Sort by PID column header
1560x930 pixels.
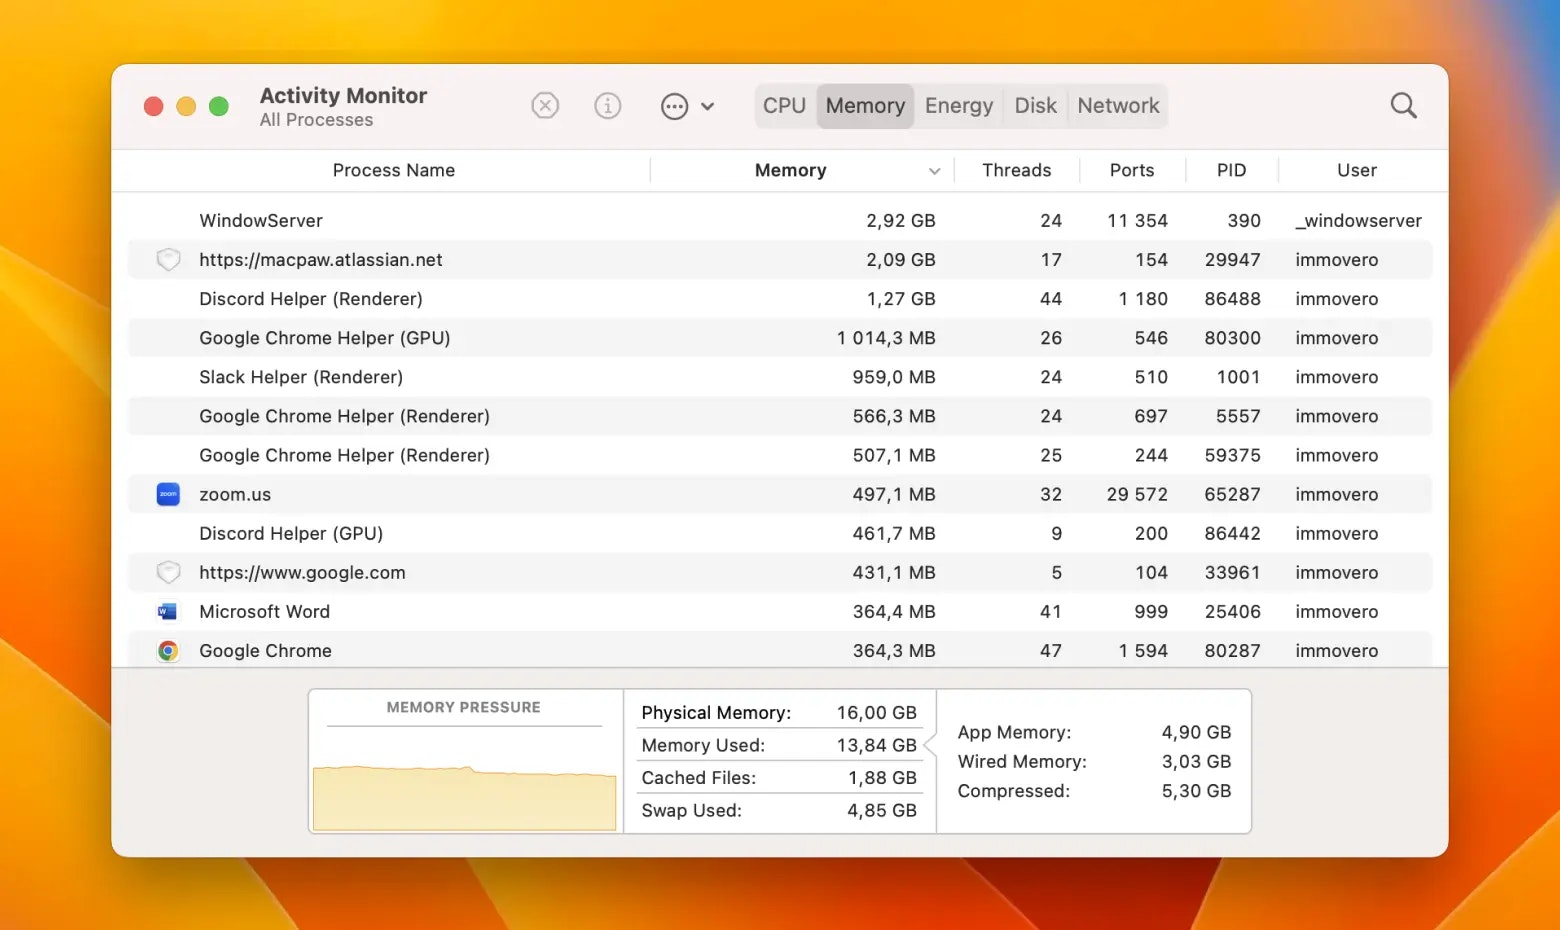click(x=1232, y=170)
